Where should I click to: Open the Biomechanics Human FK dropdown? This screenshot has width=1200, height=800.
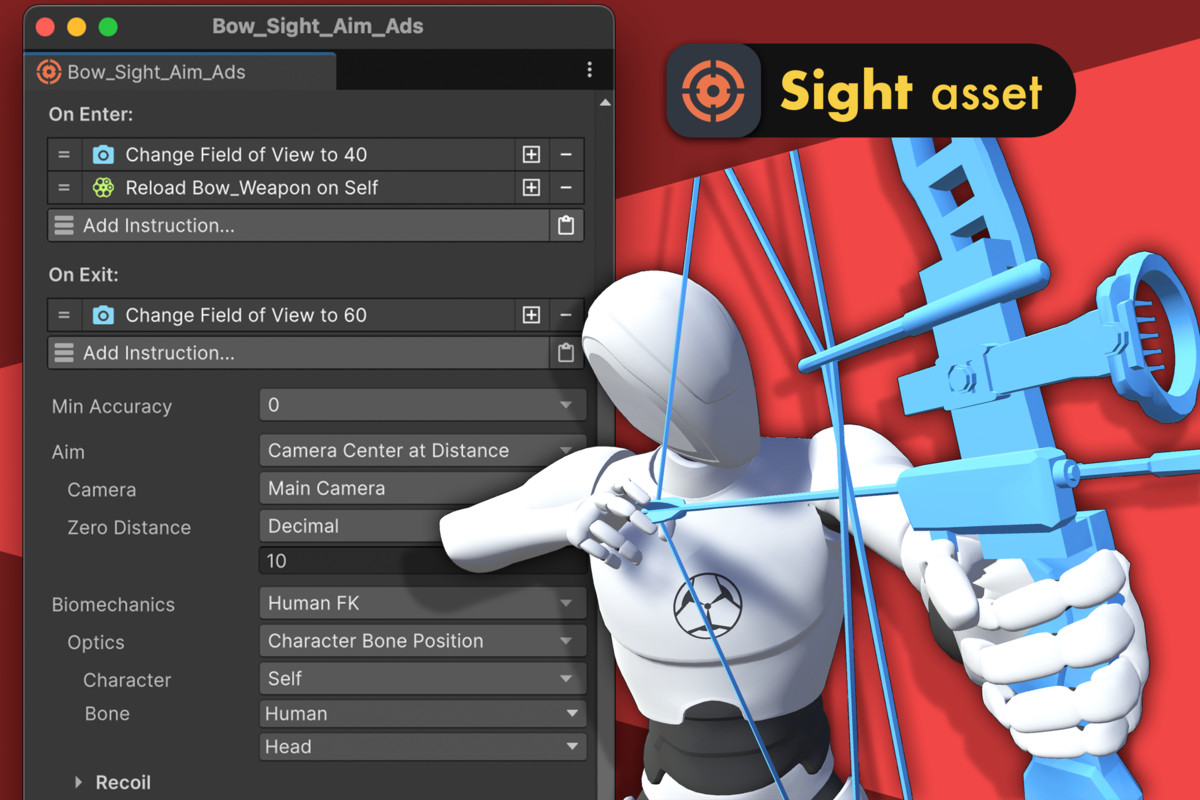421,603
